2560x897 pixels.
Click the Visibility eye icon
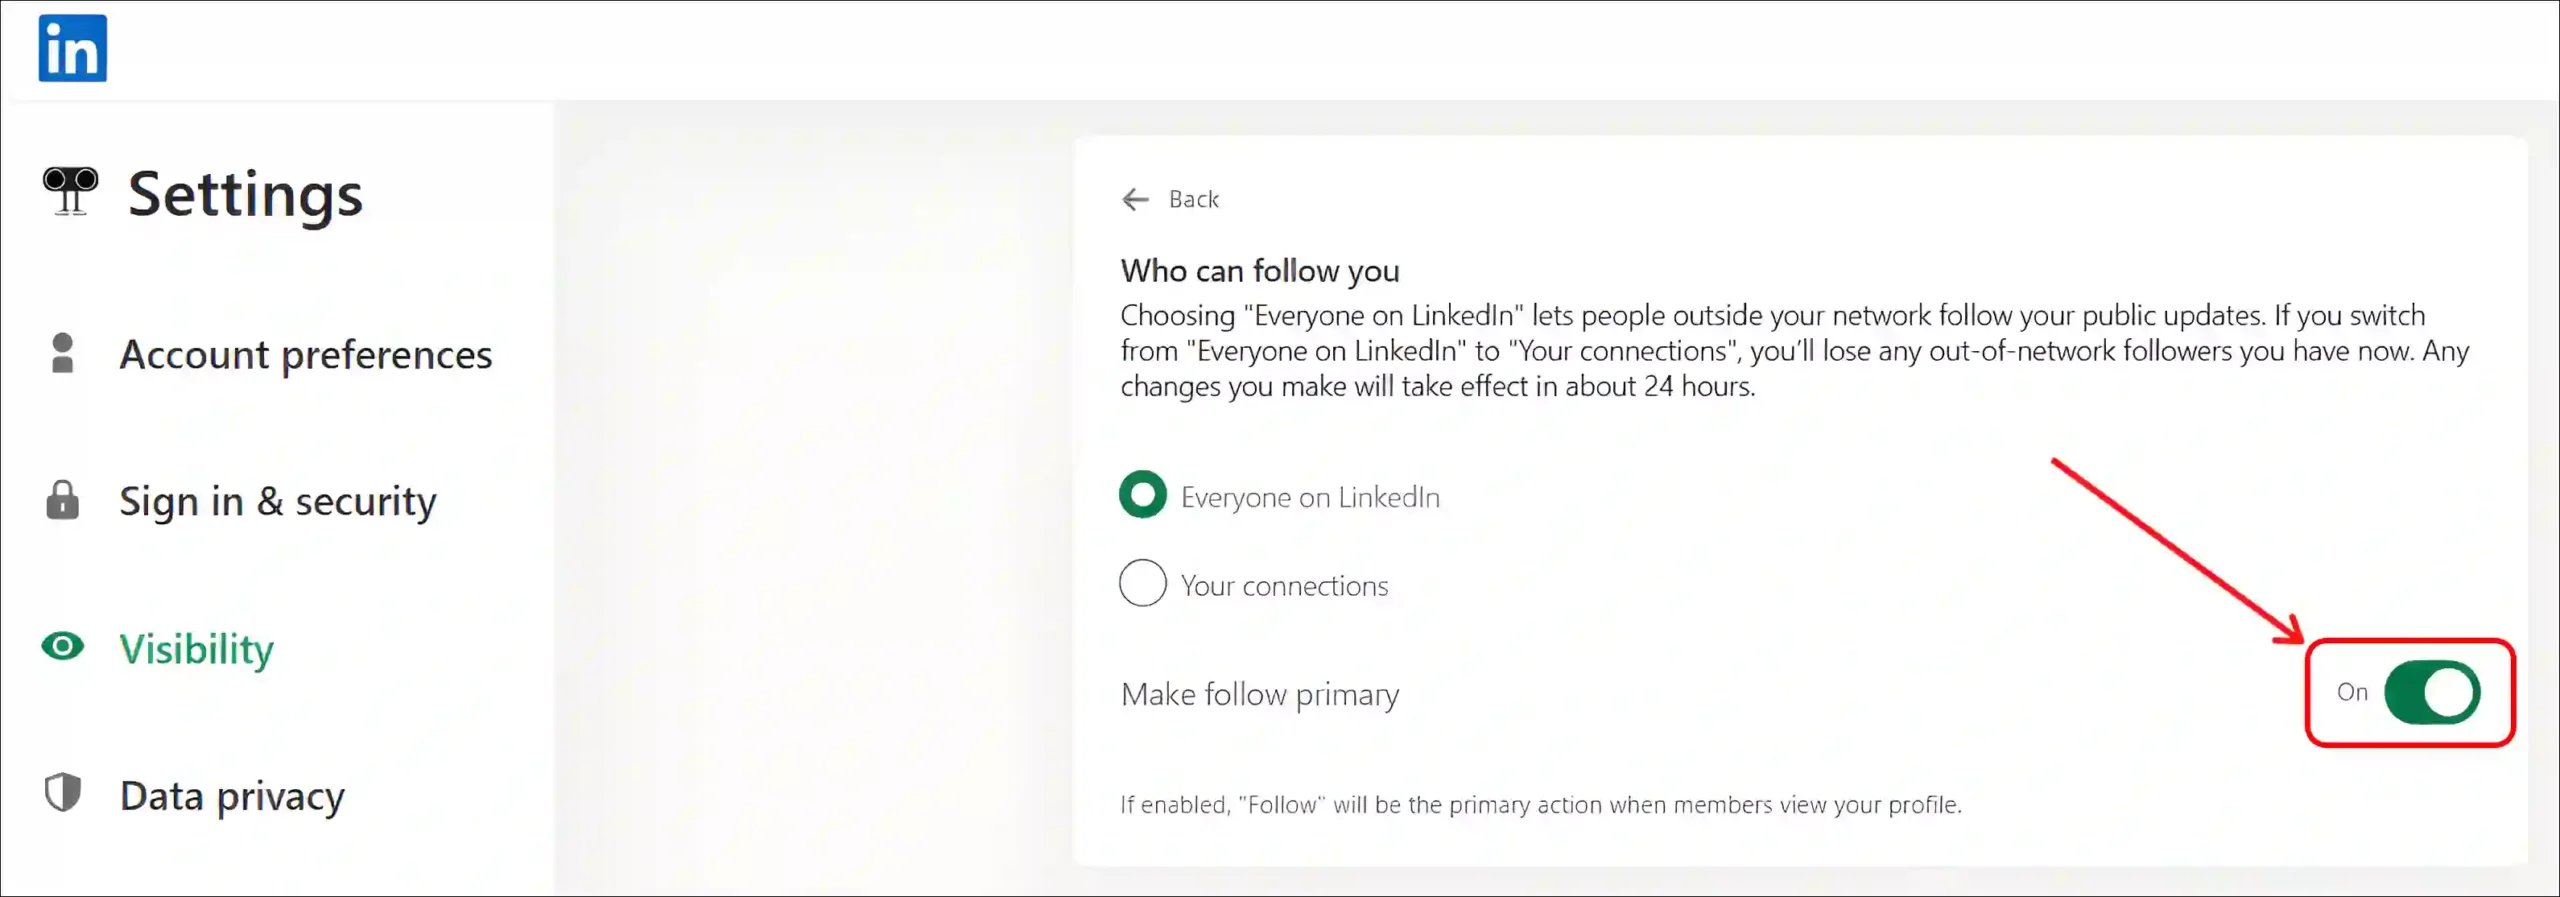62,647
